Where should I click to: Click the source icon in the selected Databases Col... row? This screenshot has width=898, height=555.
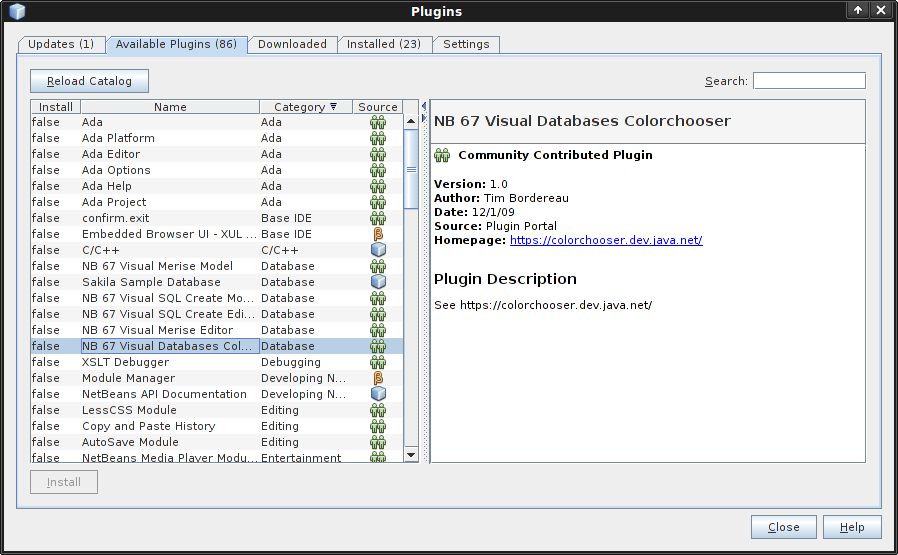(377, 347)
